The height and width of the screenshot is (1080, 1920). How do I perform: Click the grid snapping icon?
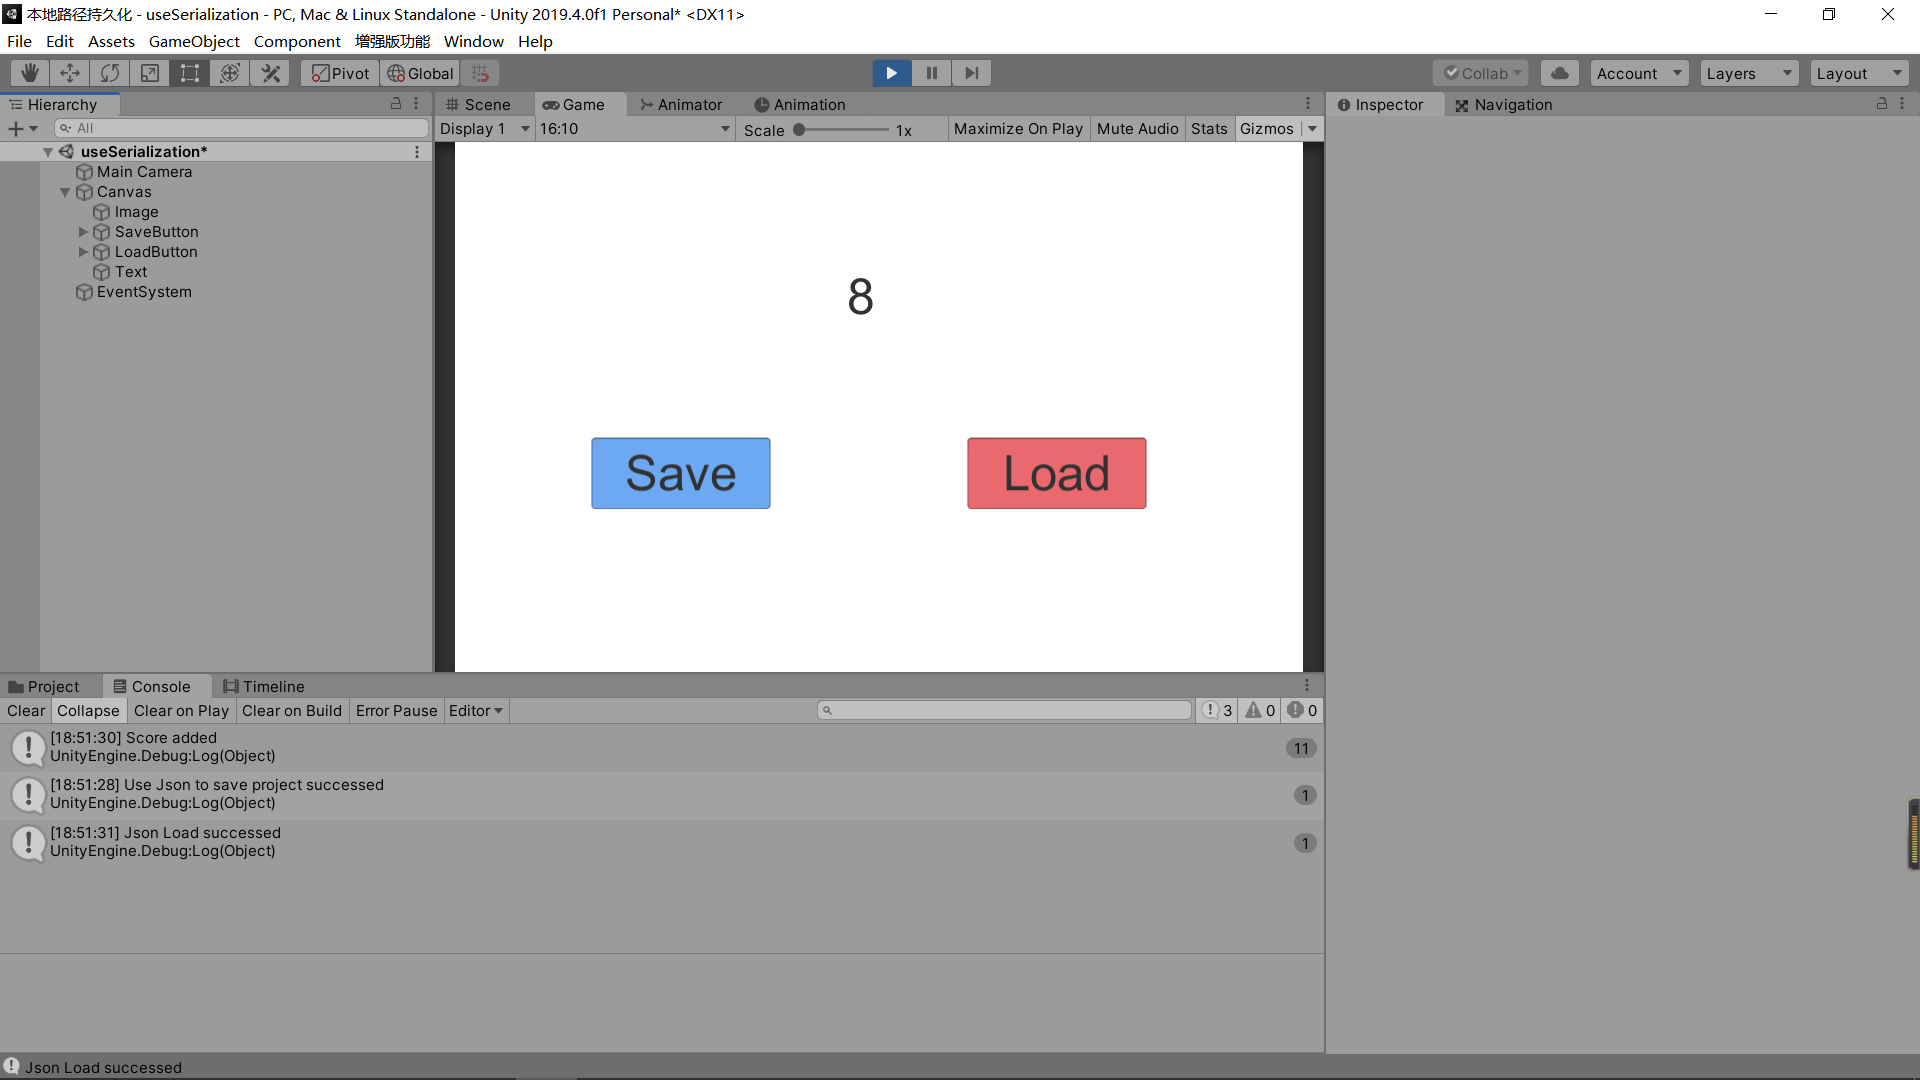[x=480, y=72]
